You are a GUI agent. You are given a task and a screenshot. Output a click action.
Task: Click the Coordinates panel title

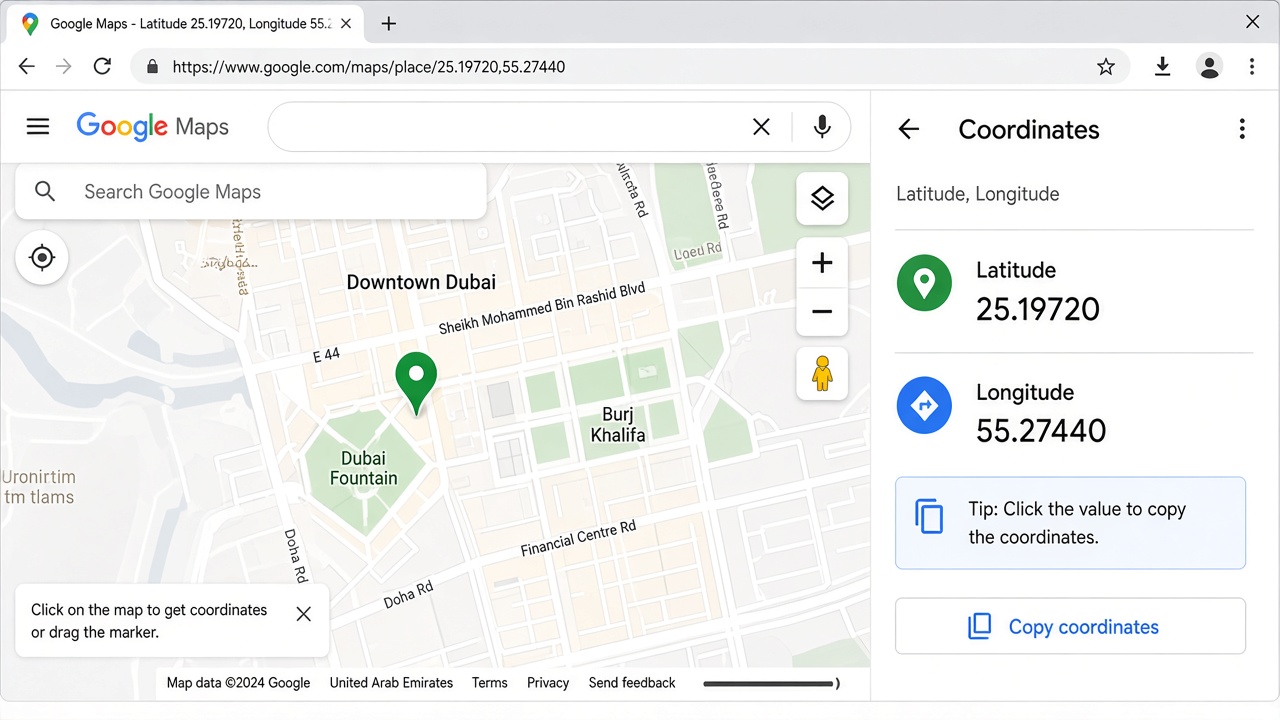(x=1029, y=129)
